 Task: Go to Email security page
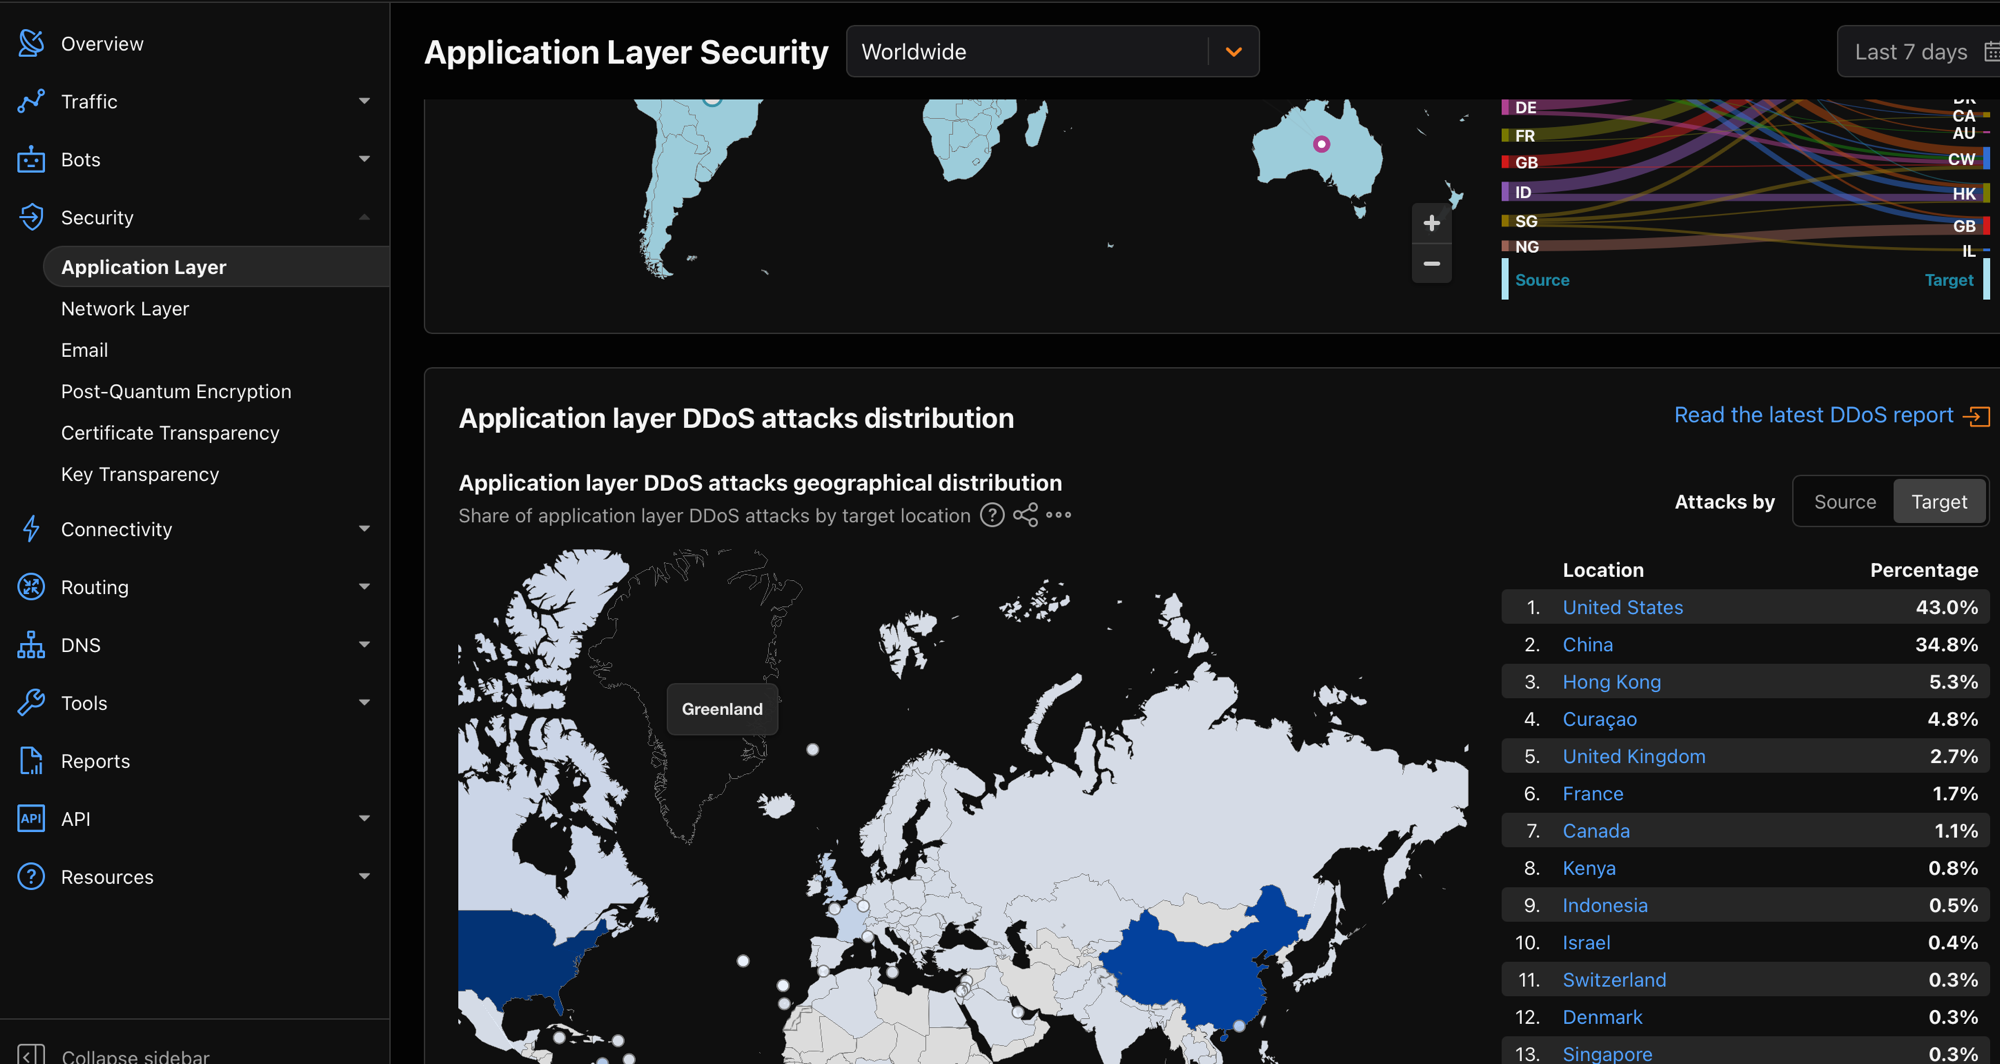[x=84, y=350]
